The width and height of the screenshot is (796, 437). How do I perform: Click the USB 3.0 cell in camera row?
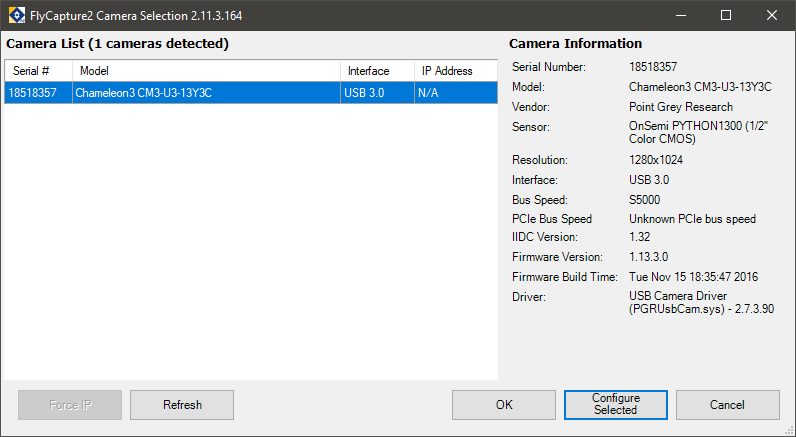click(364, 93)
